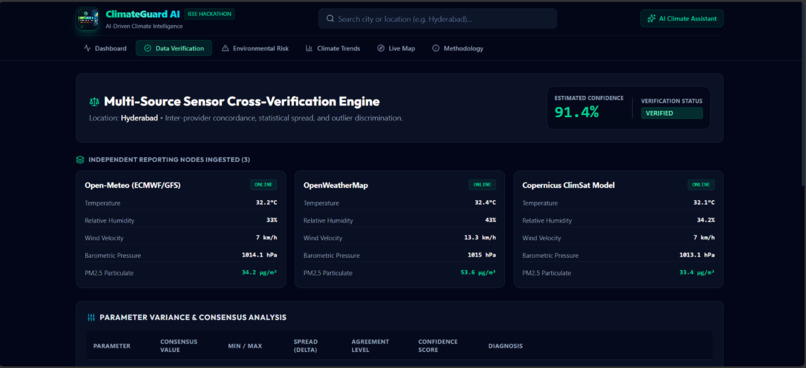
Task: Click the Methodology info icon
Action: click(x=436, y=48)
